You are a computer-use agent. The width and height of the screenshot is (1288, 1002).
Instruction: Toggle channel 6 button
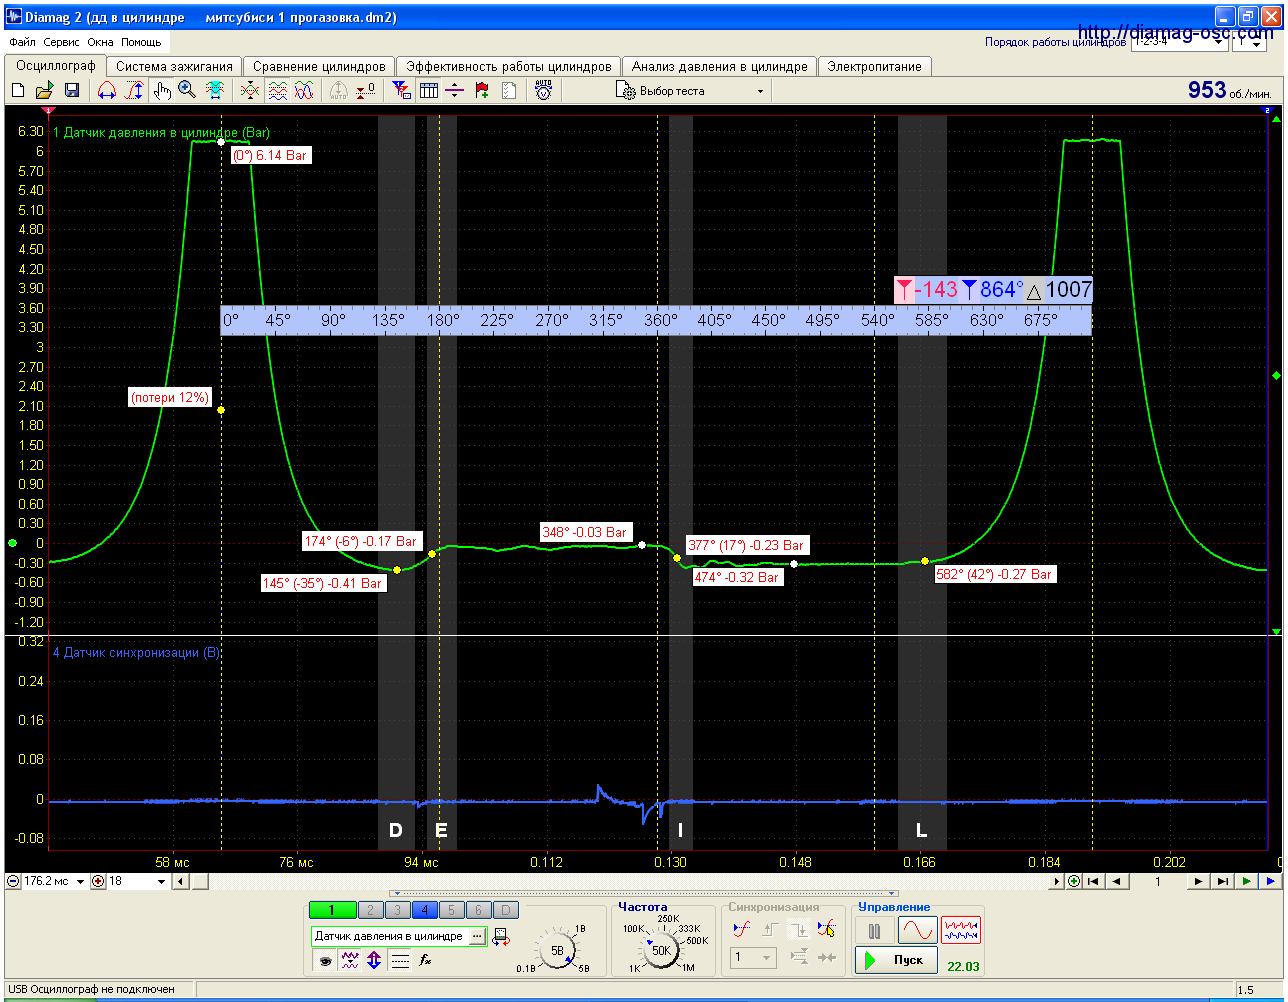pyautogui.click(x=478, y=910)
